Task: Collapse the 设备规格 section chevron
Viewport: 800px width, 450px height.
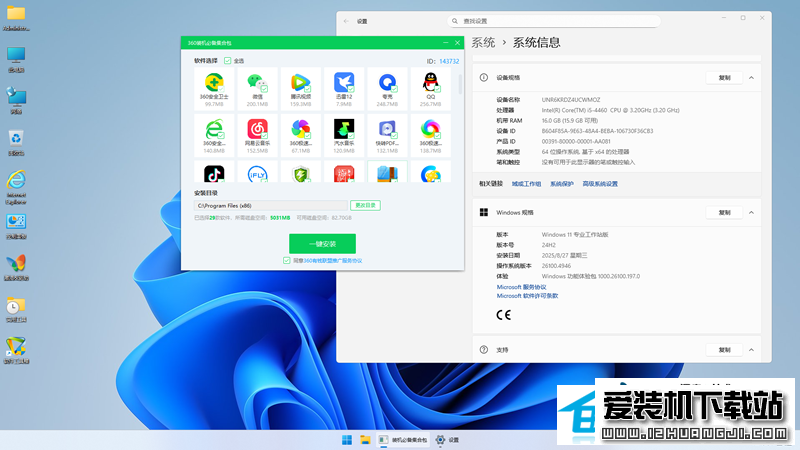Action: click(752, 78)
